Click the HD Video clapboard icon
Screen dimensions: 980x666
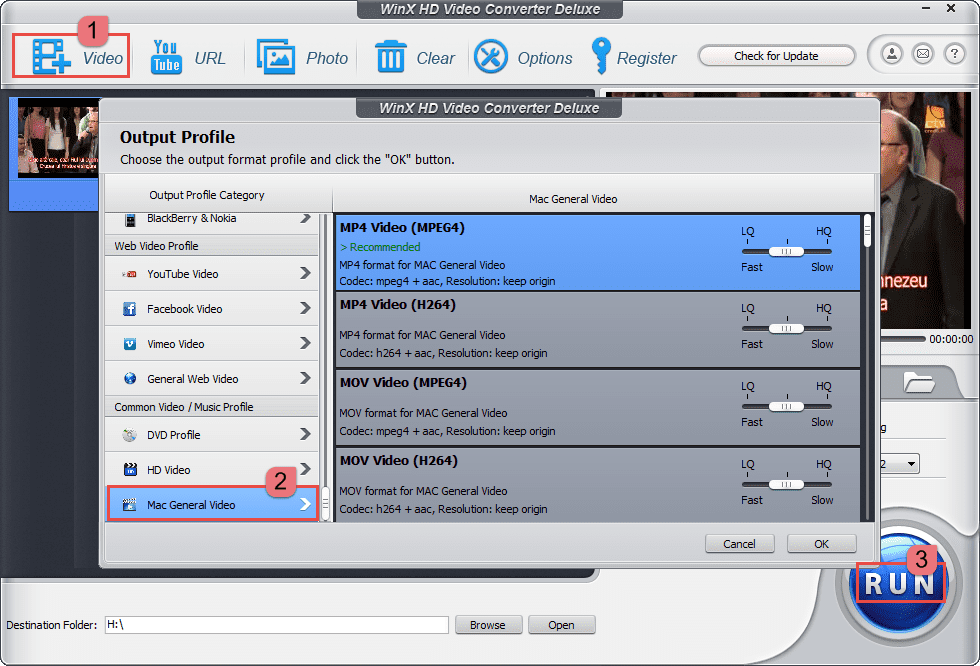(130, 469)
